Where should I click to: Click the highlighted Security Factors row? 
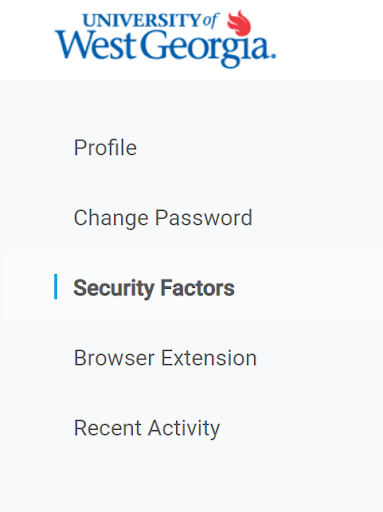[191, 287]
